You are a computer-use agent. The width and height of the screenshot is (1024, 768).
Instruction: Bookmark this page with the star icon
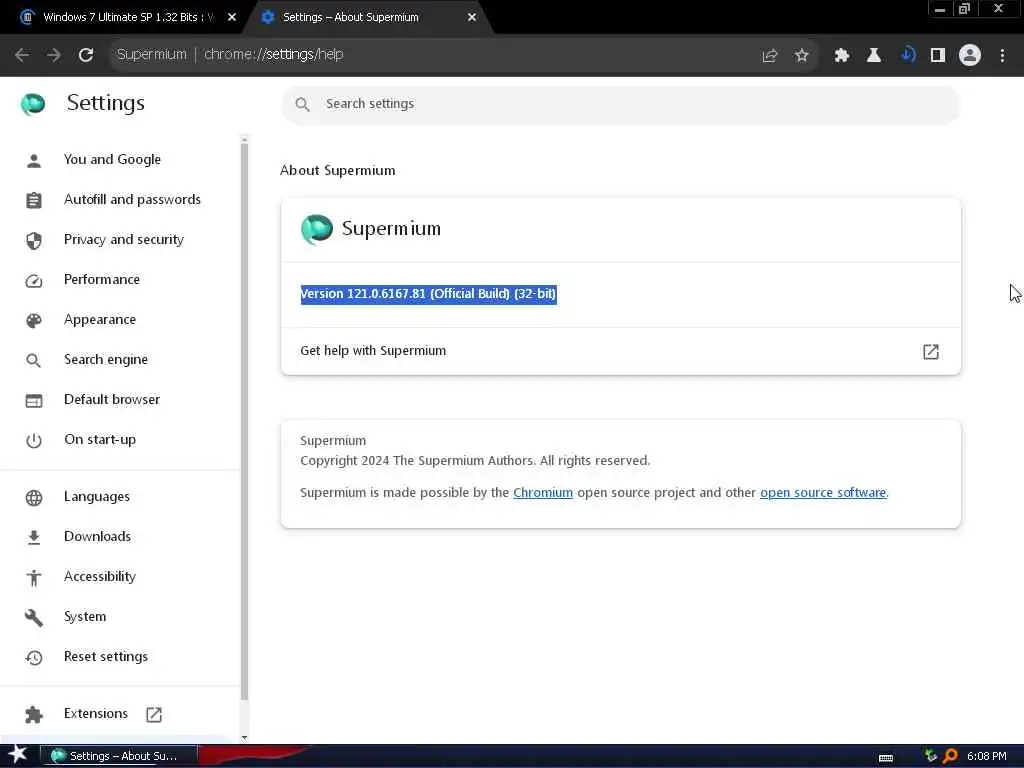(802, 56)
